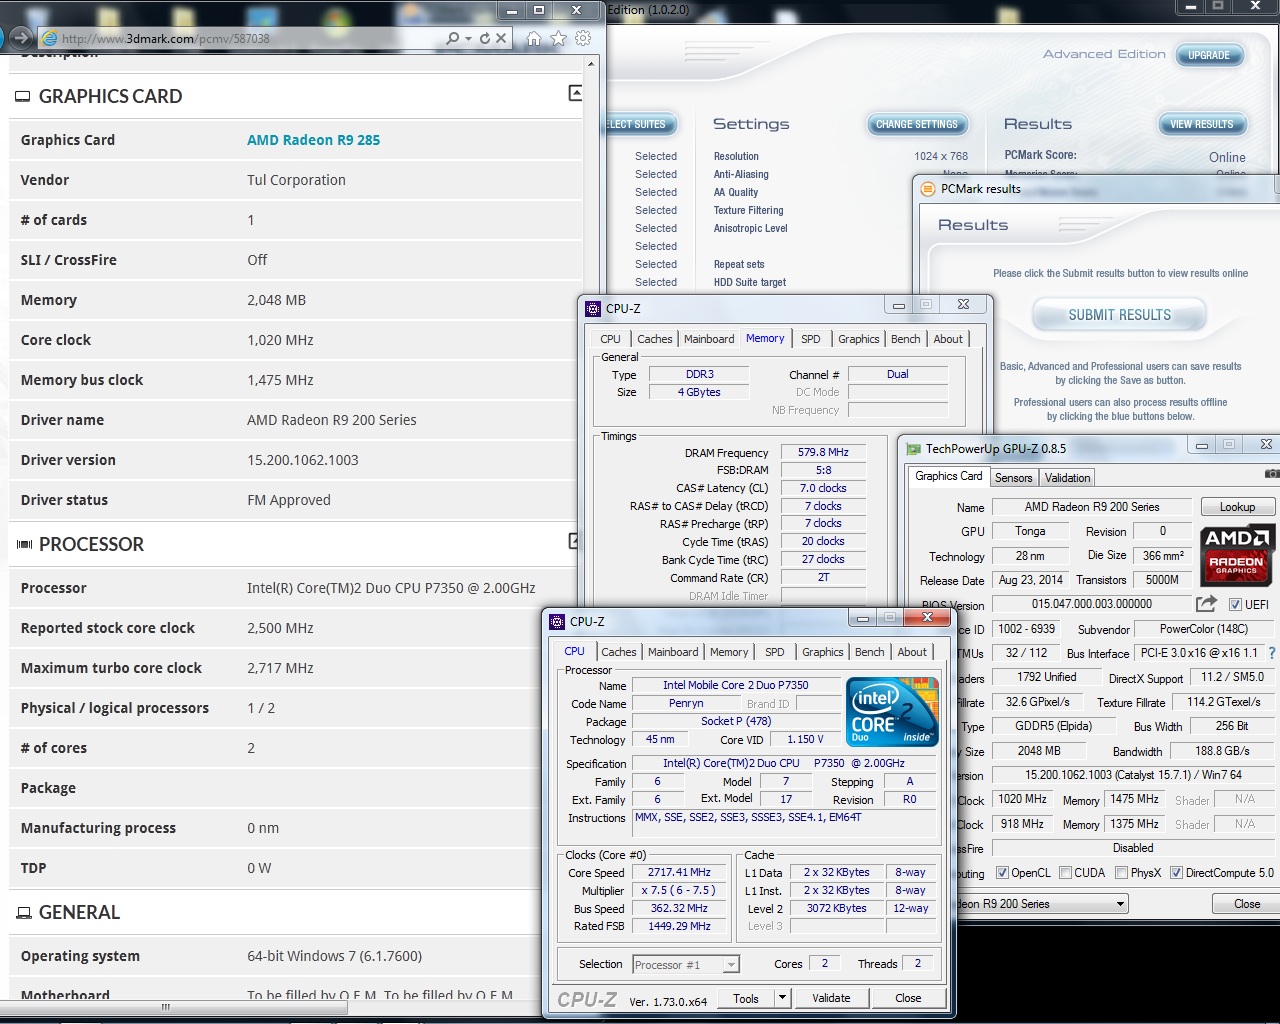Open address bar search dropdown arrow
This screenshot has height=1024, width=1280.
pos(468,38)
